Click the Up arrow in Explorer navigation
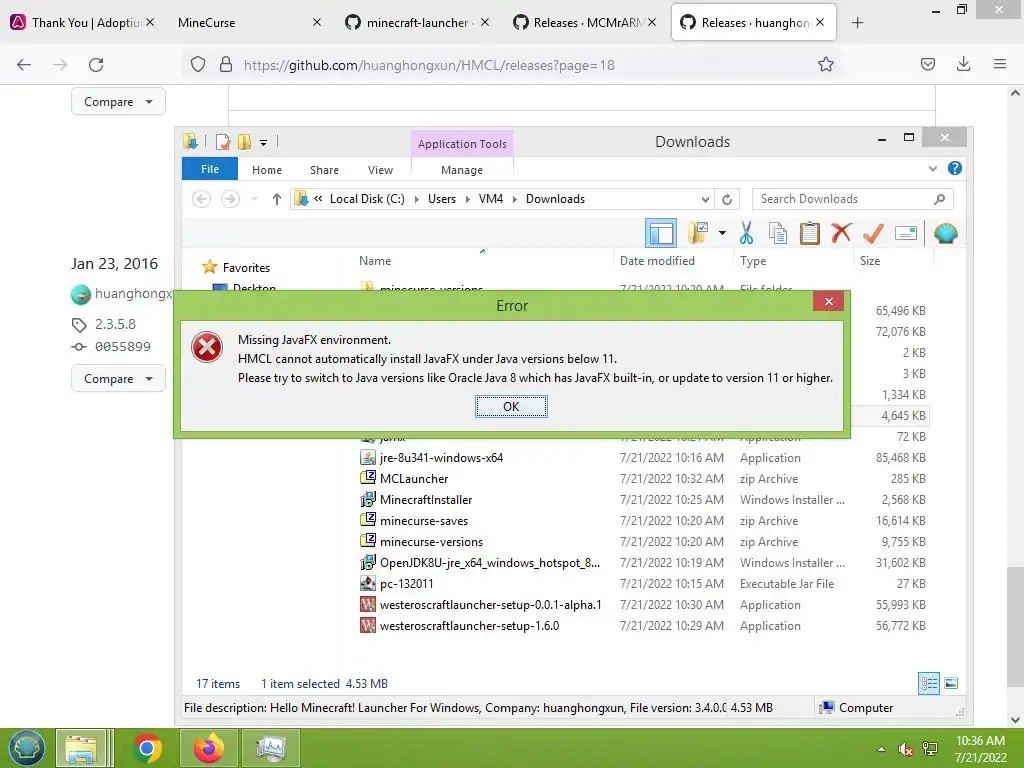The image size is (1024, 768). (276, 199)
